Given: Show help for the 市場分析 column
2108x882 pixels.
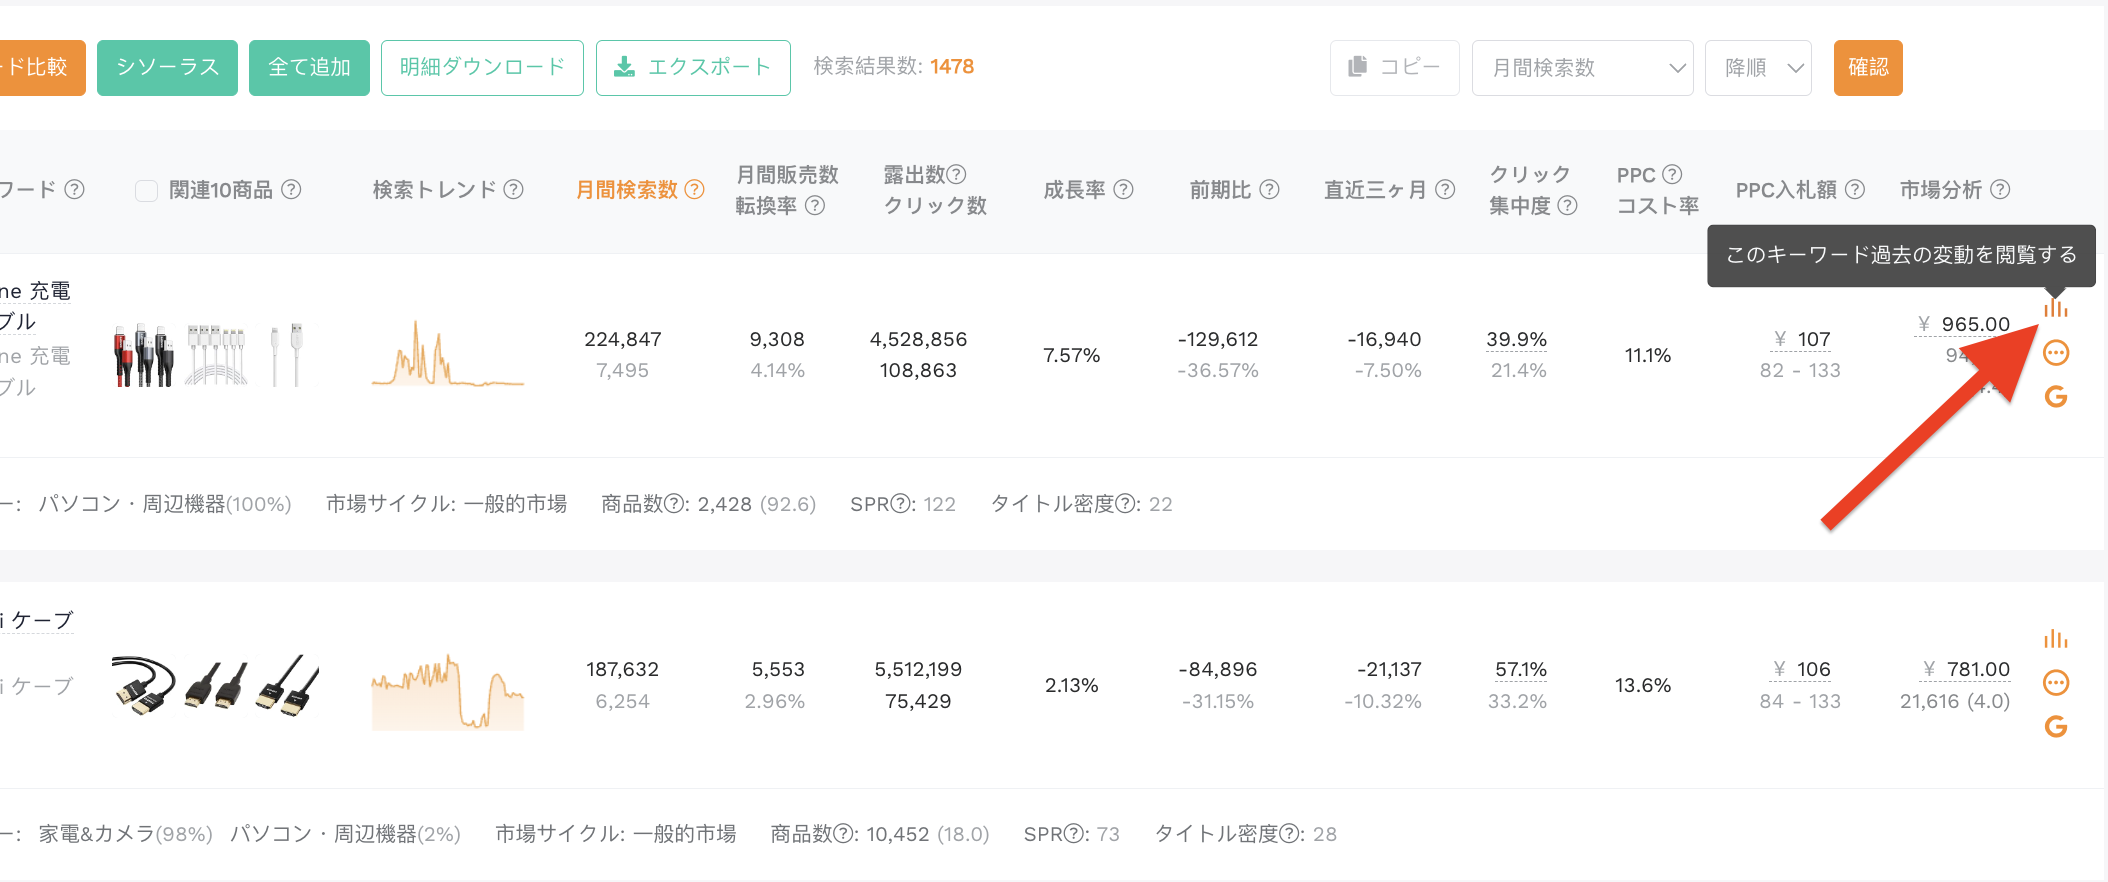Looking at the screenshot, I should click(x=2000, y=189).
